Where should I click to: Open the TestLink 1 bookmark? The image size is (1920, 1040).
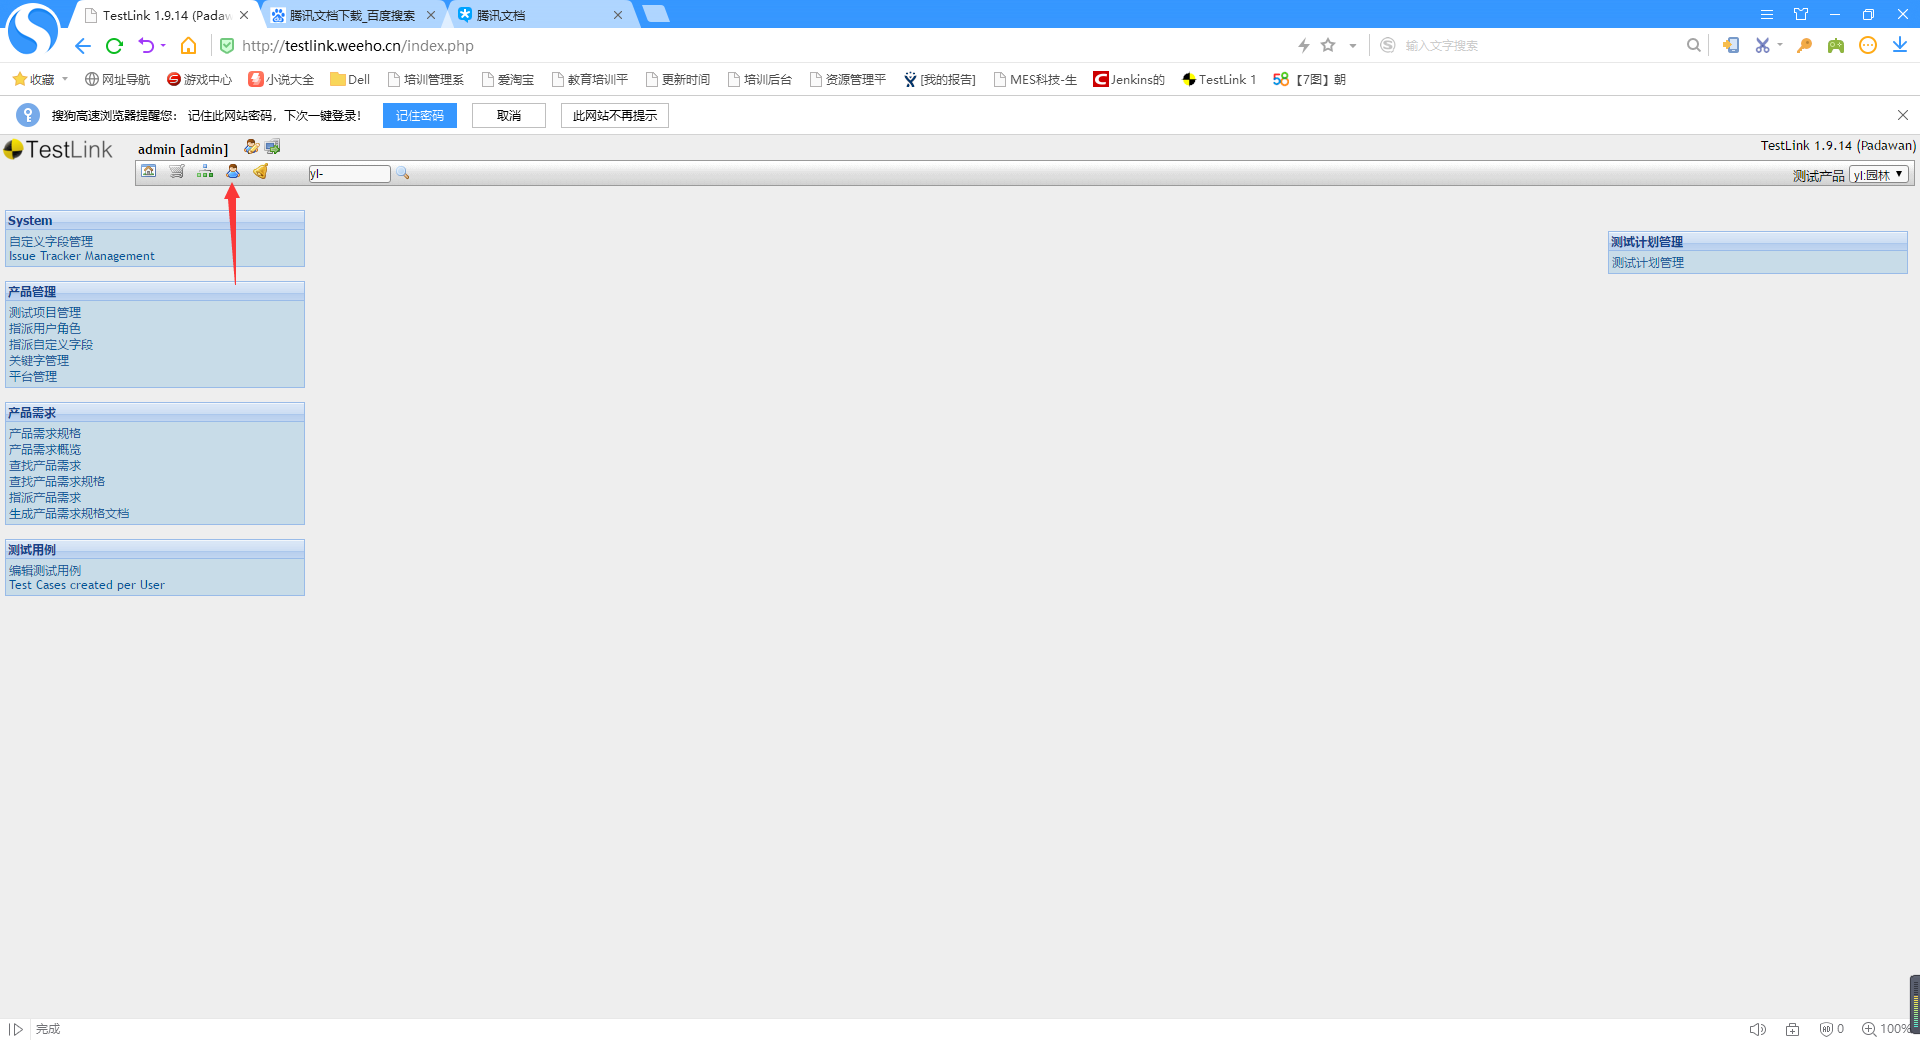1219,79
